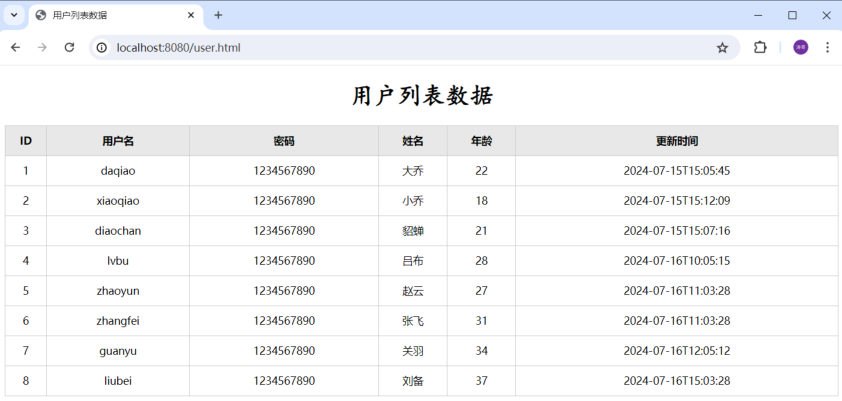Image resolution: width=842 pixels, height=401 pixels.
Task: View site information icon in address bar
Action: [101, 48]
